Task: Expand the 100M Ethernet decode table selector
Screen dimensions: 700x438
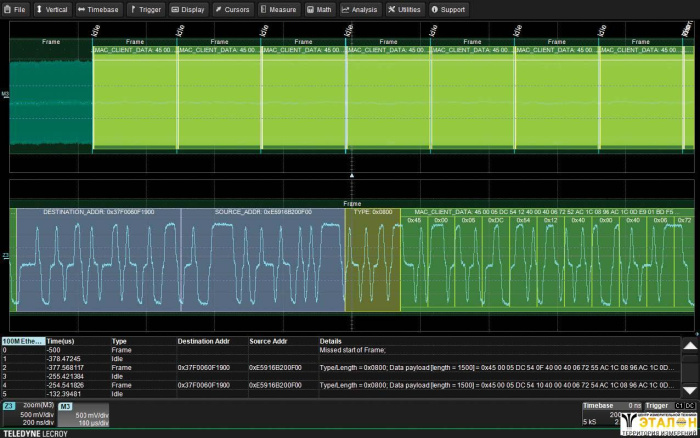Action: (23, 342)
